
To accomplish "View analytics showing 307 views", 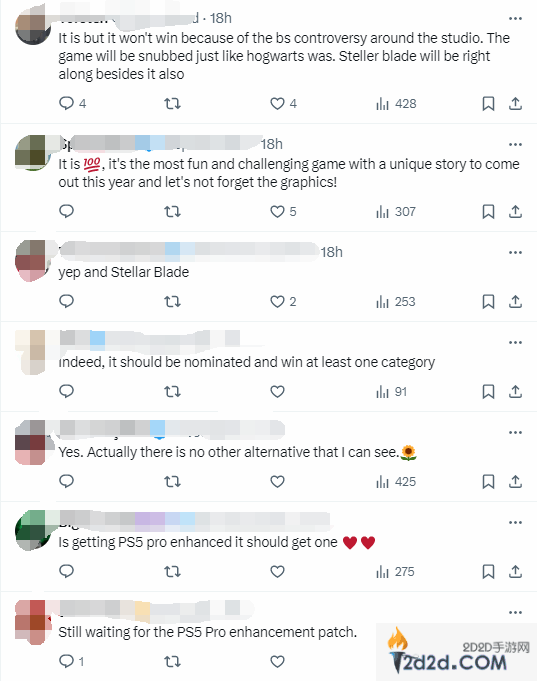I will 396,212.
